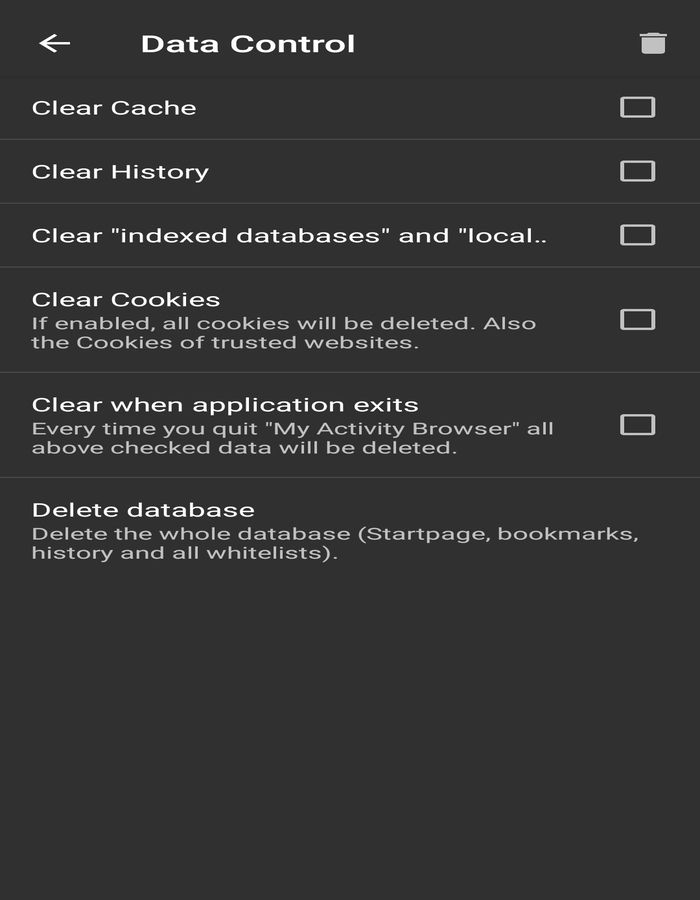Enable Clear when application exits checkbox
Image resolution: width=700 pixels, height=900 pixels.
pyautogui.click(x=637, y=425)
